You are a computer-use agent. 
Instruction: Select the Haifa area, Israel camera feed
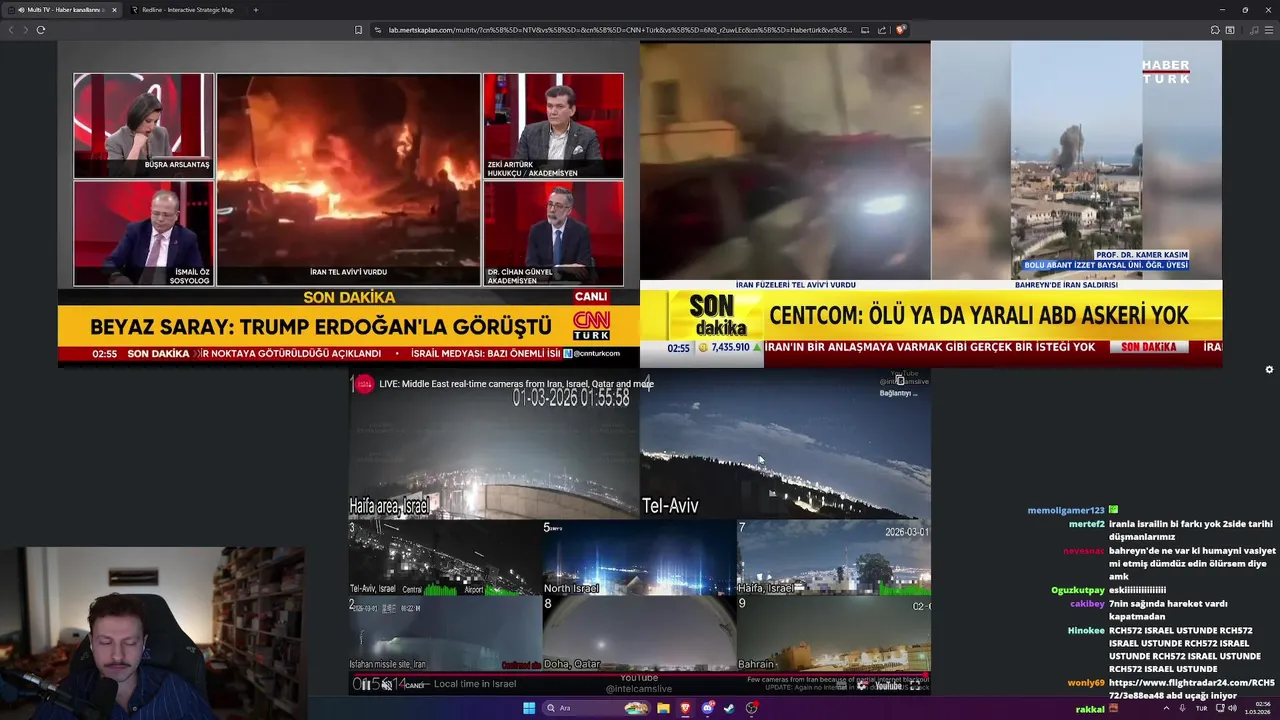(x=493, y=444)
